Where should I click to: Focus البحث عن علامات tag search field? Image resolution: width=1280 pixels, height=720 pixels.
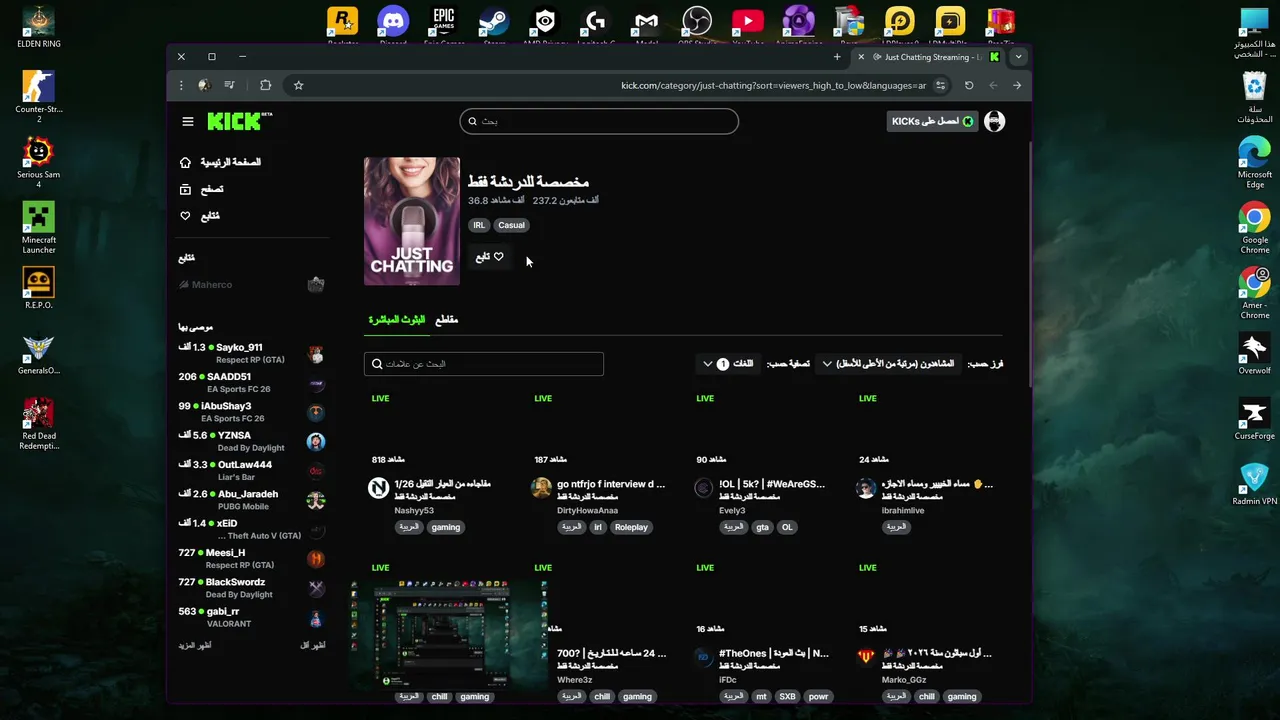[484, 364]
